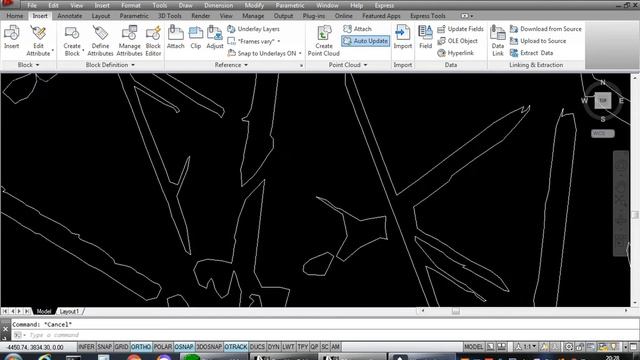Open the Data Link tool
Screen dimensions: 640x360
(498, 41)
